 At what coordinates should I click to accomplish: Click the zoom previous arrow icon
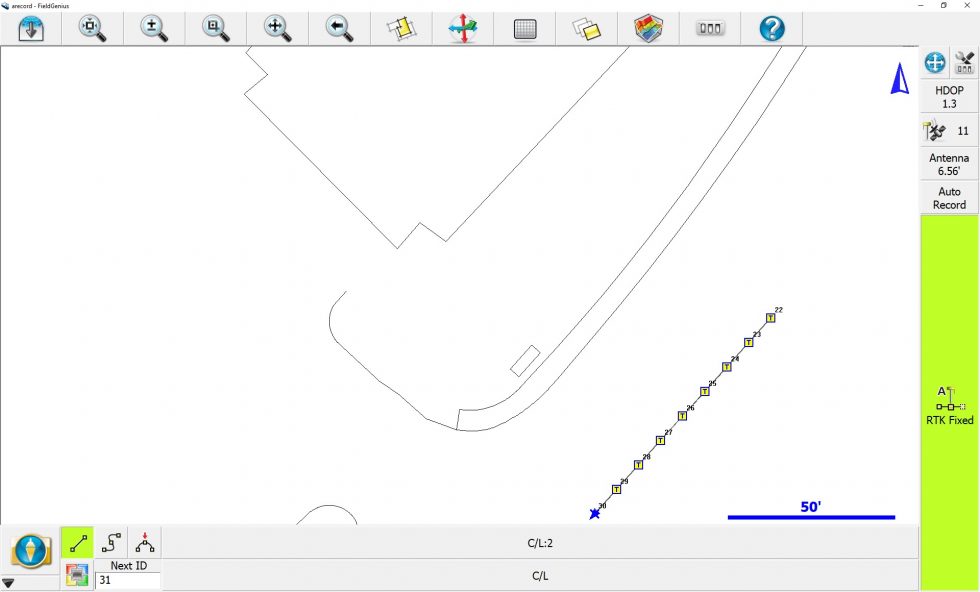point(340,29)
